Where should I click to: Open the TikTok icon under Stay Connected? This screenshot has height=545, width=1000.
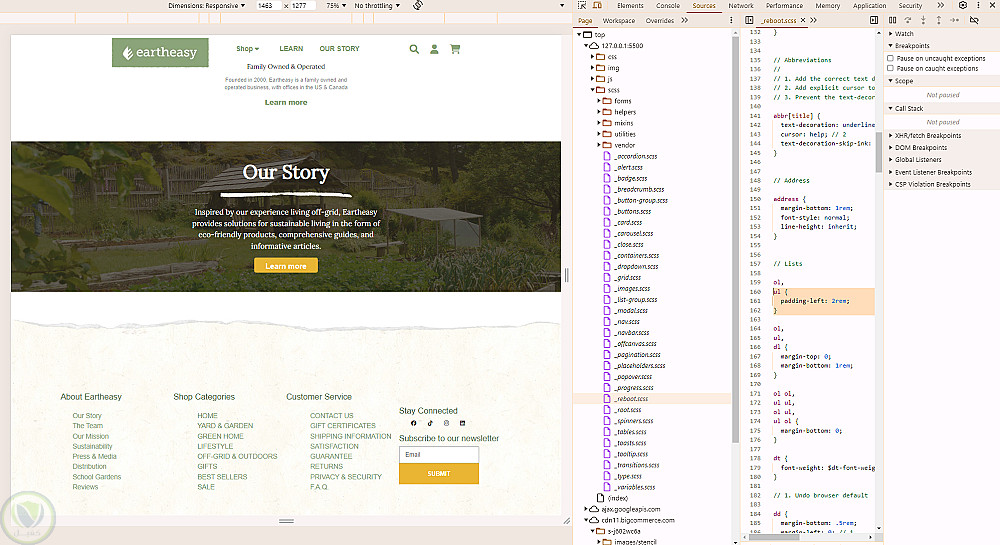tap(430, 423)
